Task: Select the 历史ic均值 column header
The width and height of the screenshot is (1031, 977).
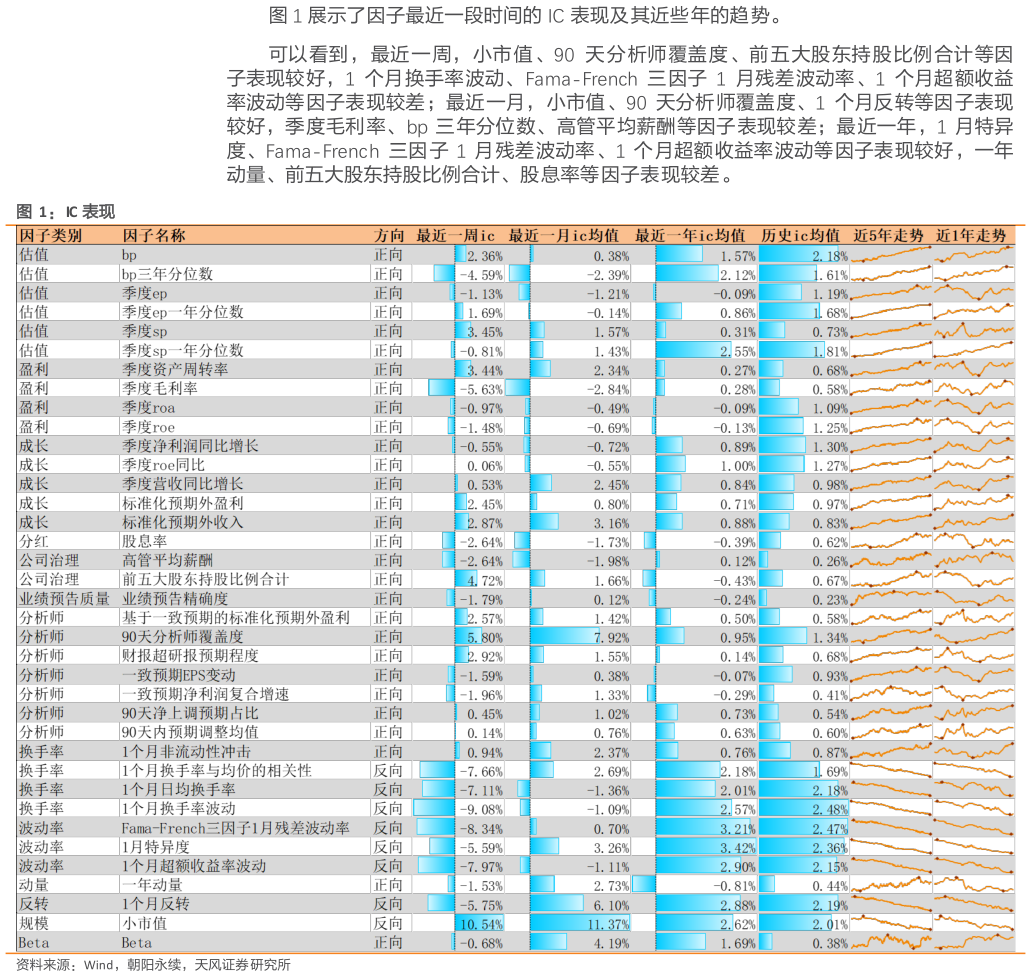Action: (x=799, y=236)
